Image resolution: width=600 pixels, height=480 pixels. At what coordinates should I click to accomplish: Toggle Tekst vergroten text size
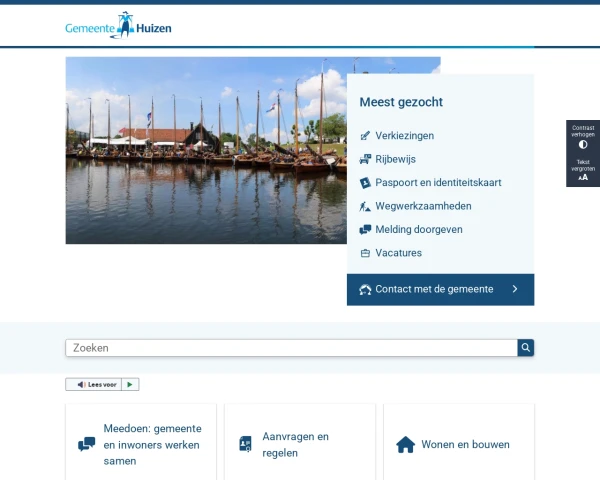click(583, 171)
